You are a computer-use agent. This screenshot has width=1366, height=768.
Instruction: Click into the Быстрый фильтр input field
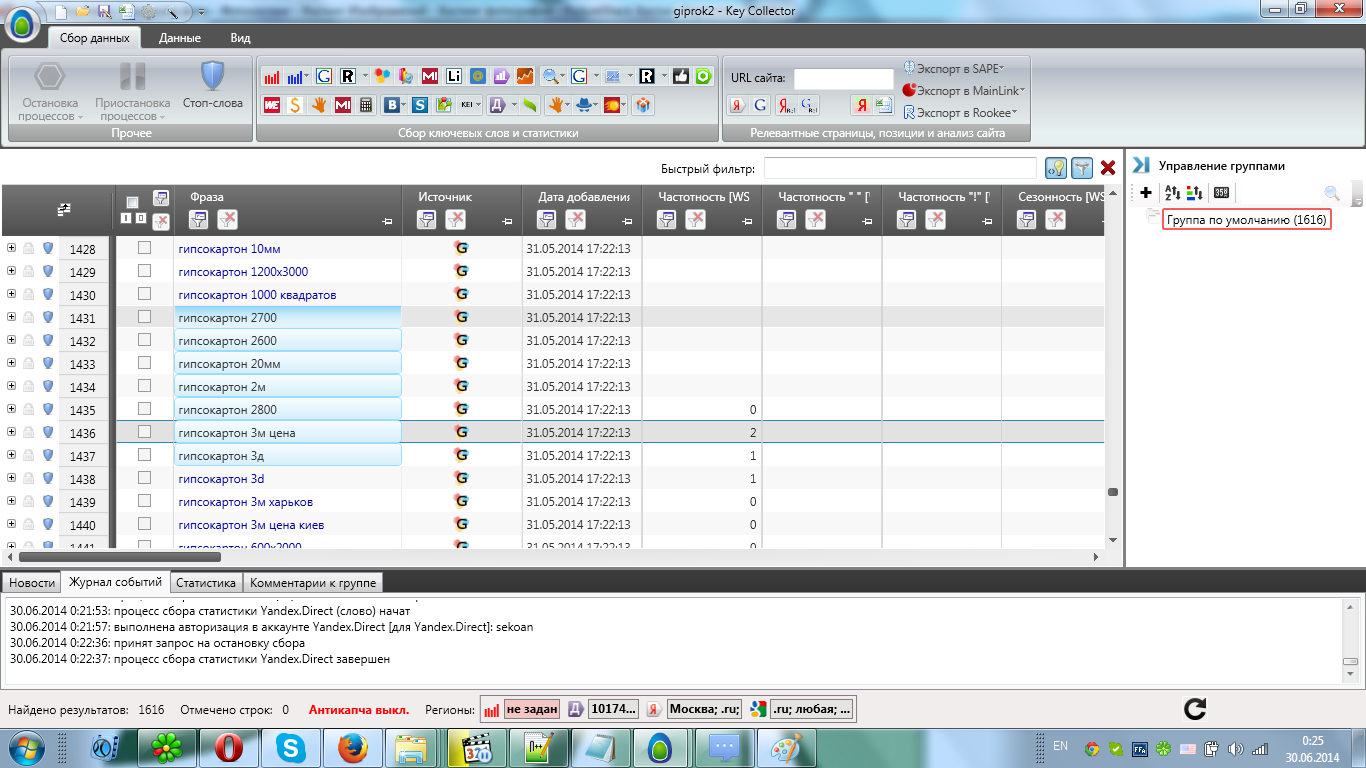(x=900, y=168)
